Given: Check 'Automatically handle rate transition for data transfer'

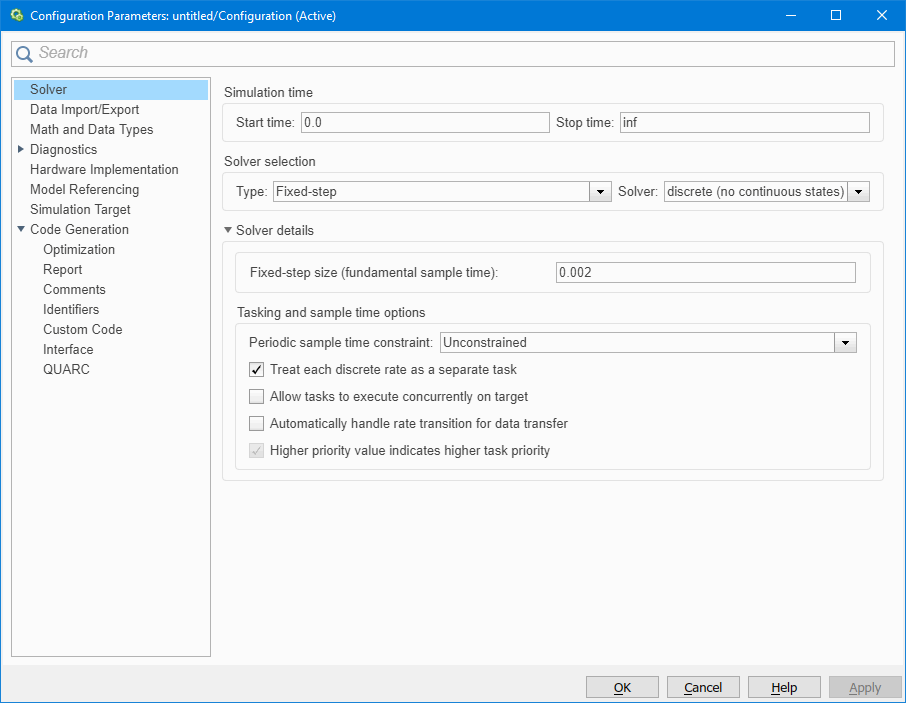Looking at the screenshot, I should pos(257,424).
